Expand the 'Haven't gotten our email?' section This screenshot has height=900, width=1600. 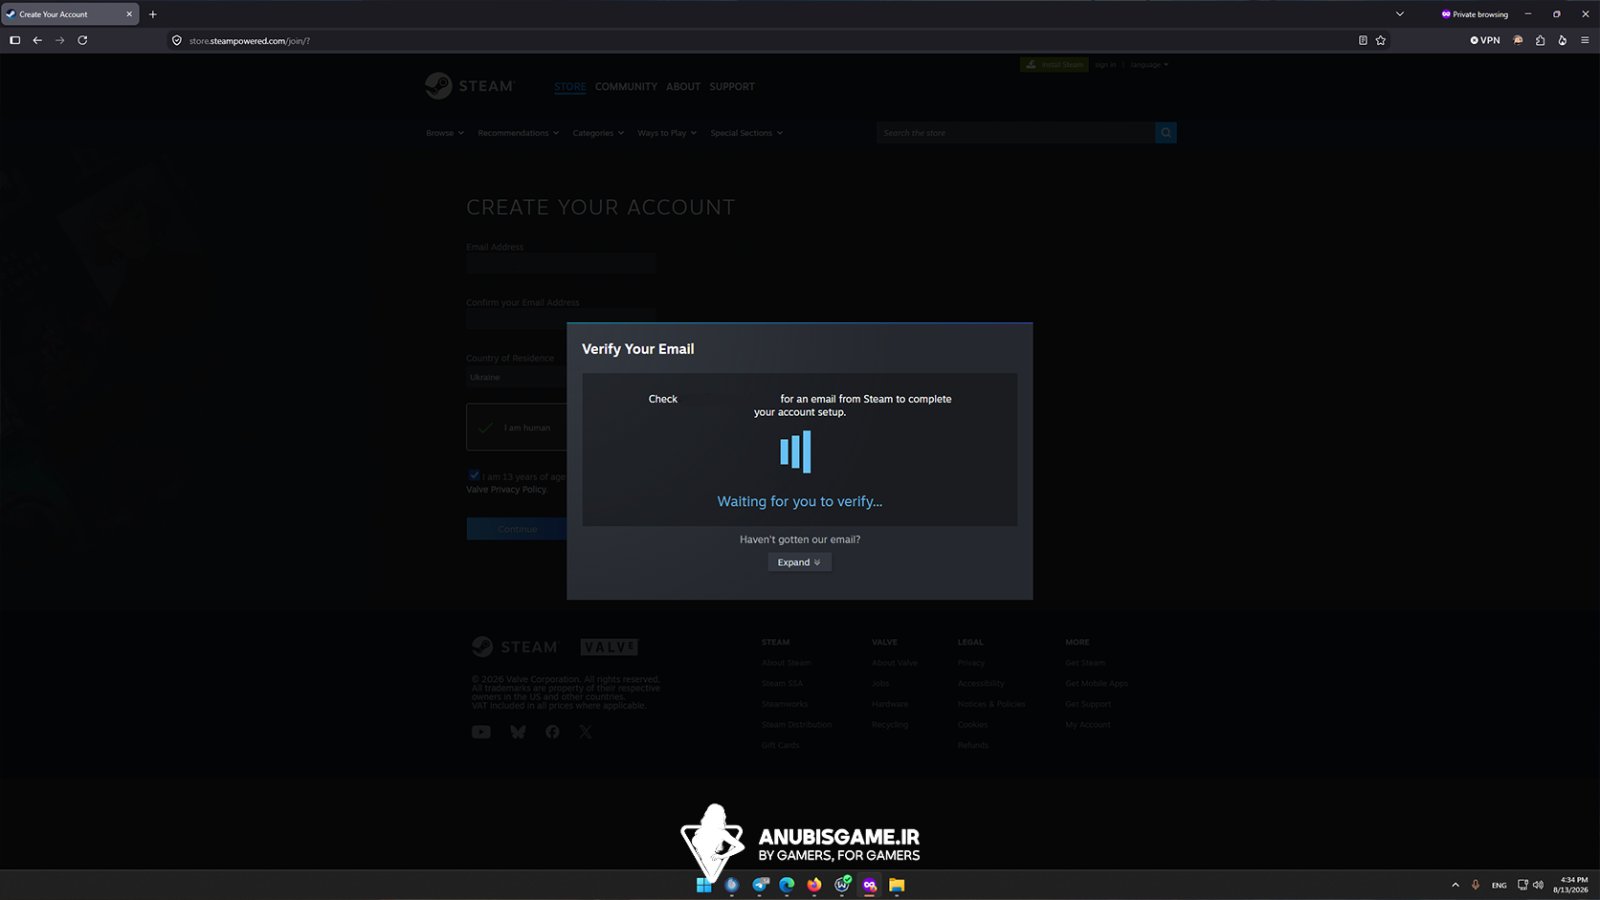(799, 562)
